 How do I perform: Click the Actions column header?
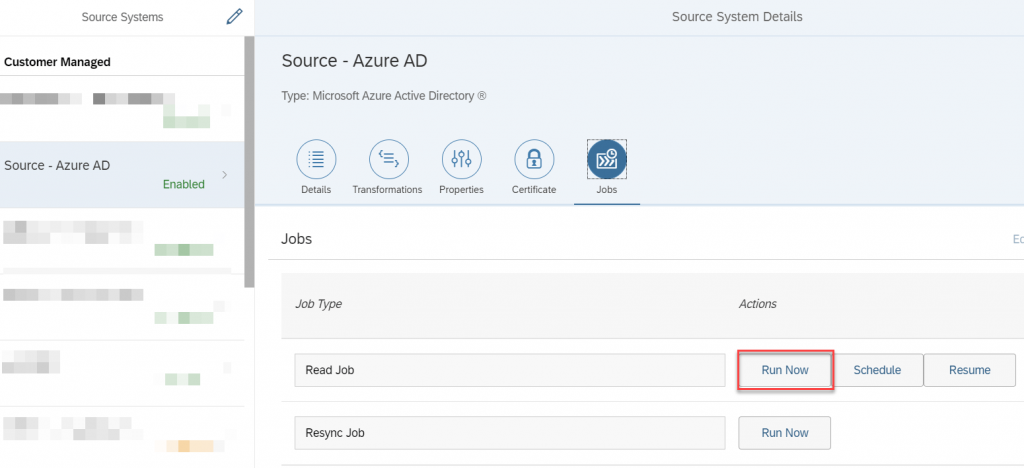click(758, 304)
